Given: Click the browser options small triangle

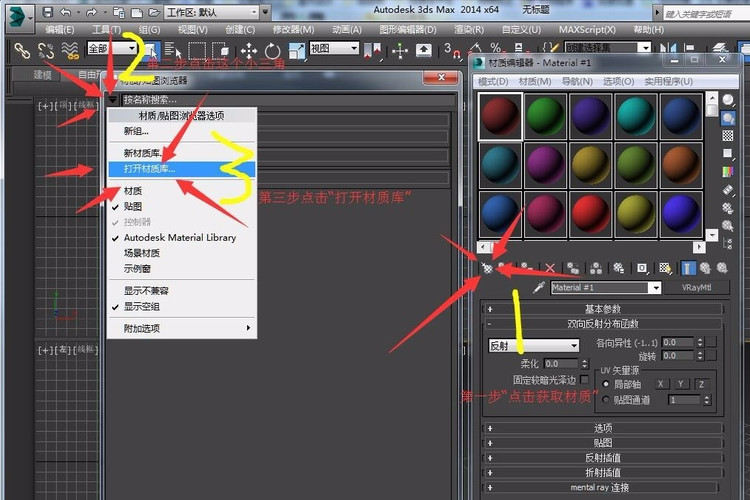Looking at the screenshot, I should tap(112, 100).
